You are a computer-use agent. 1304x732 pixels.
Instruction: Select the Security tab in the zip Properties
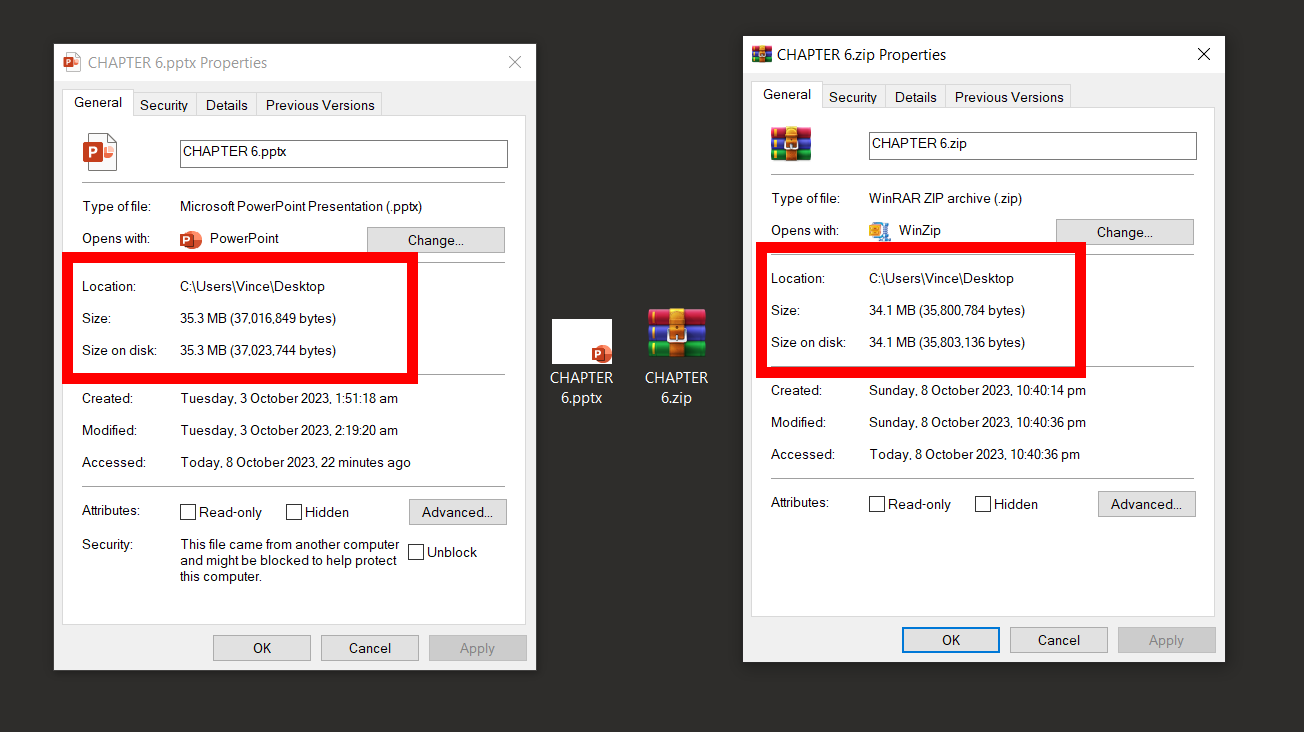pyautogui.click(x=853, y=97)
